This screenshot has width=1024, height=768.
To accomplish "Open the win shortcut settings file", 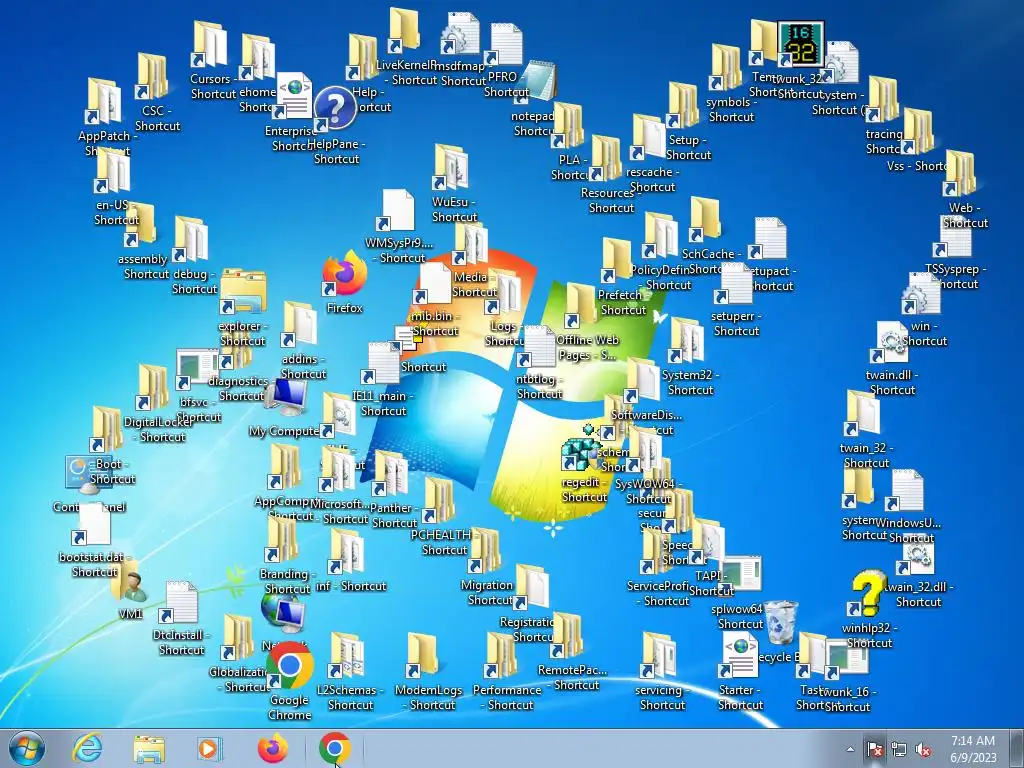I will pos(921,294).
